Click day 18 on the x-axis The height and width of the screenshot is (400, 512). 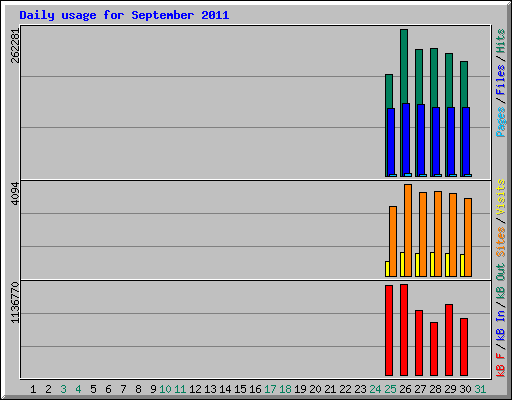[285, 389]
